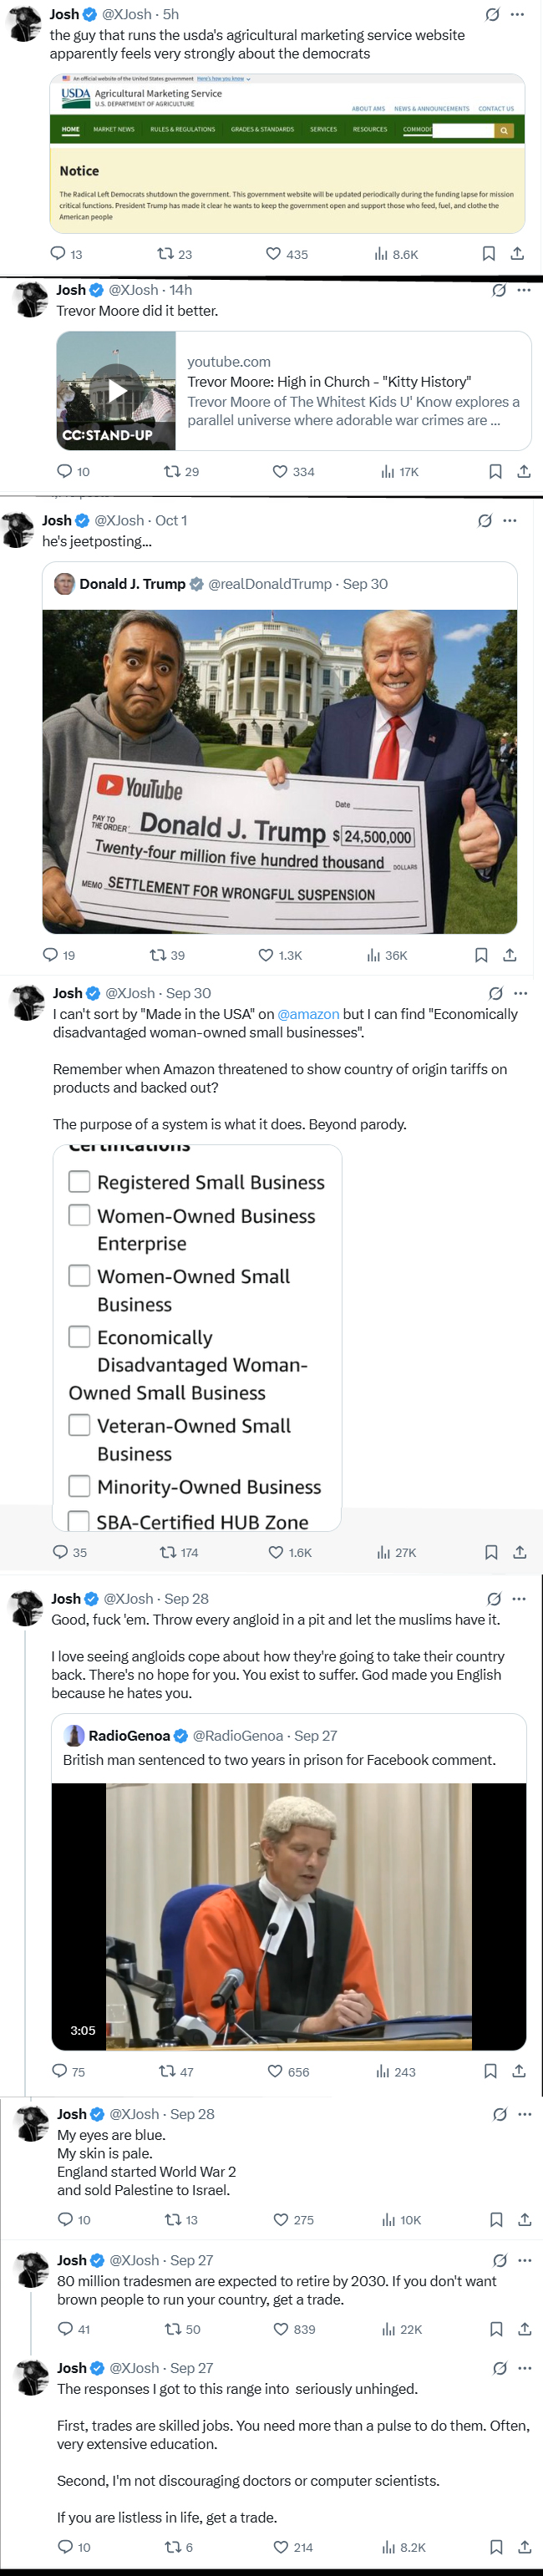Play the Trevor Moore video thumbnail
The height and width of the screenshot is (2576, 543).
coord(117,391)
